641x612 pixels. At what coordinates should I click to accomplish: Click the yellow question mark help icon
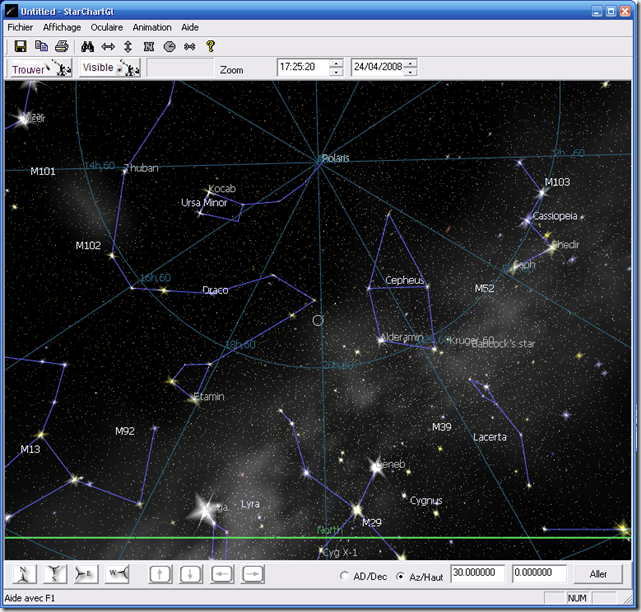click(211, 46)
